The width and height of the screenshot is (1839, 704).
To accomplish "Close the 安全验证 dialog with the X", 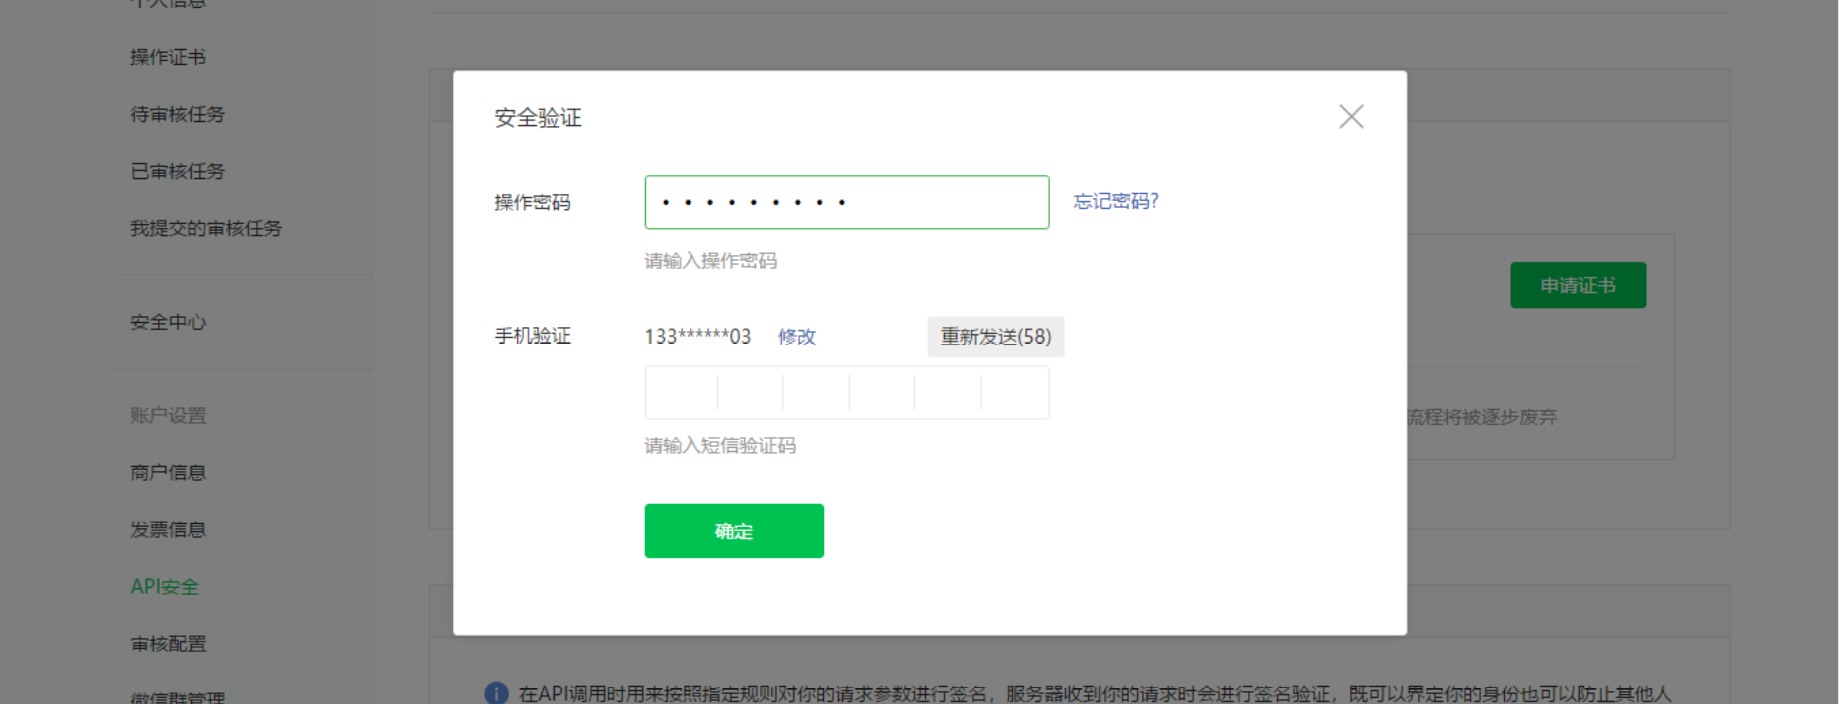I will coord(1351,117).
